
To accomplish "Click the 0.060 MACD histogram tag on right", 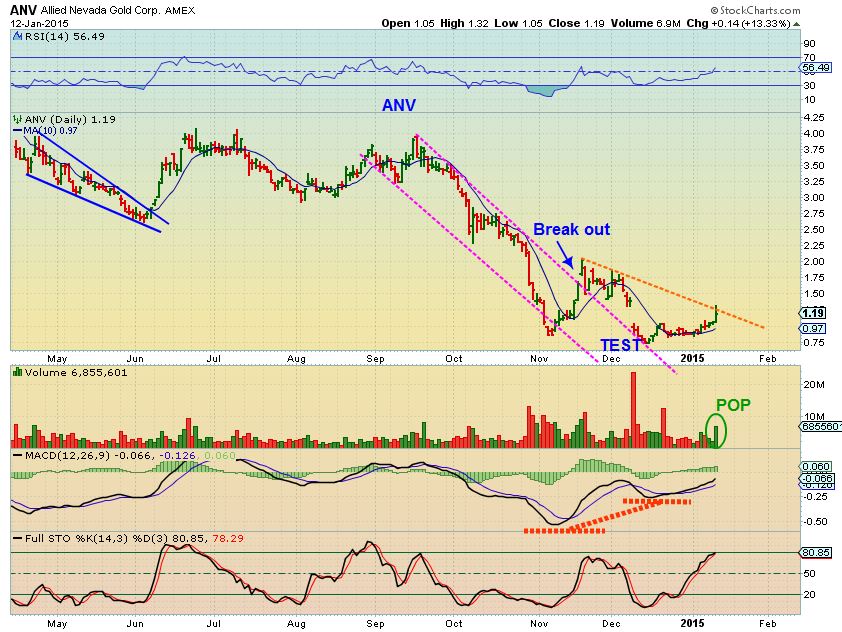I will point(816,467).
